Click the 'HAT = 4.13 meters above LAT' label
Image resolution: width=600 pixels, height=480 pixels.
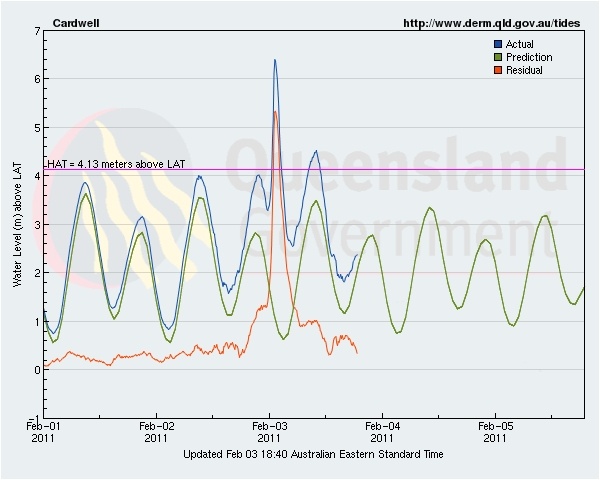(116, 164)
